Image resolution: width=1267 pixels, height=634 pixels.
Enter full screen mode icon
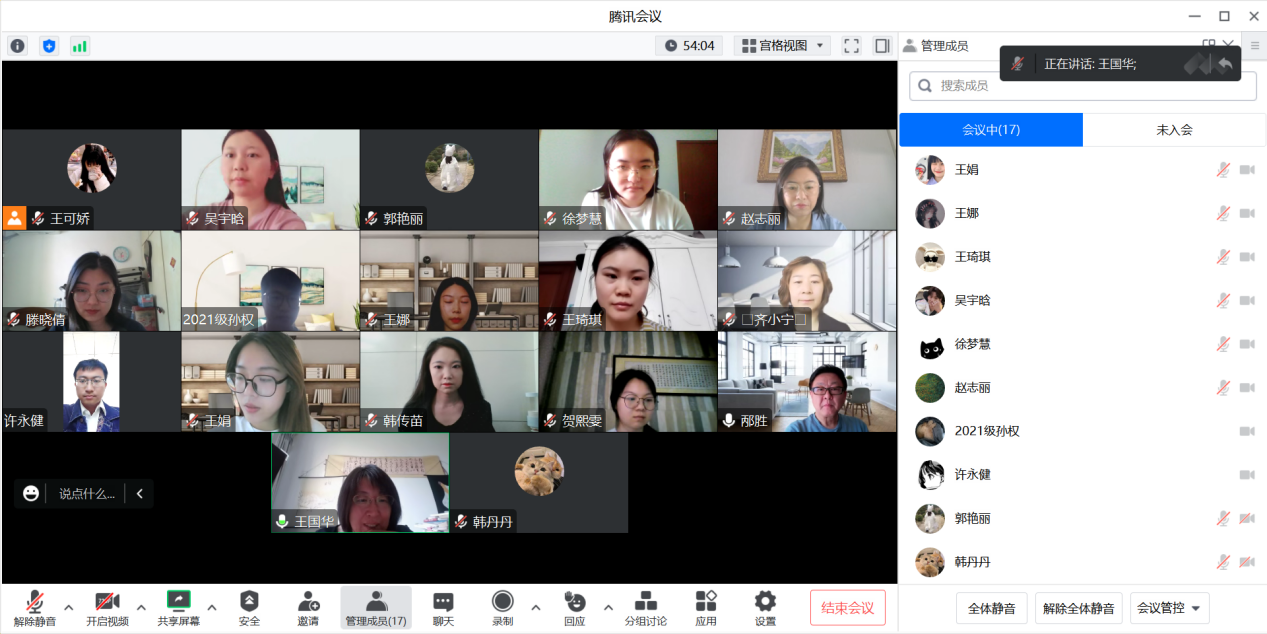point(851,46)
